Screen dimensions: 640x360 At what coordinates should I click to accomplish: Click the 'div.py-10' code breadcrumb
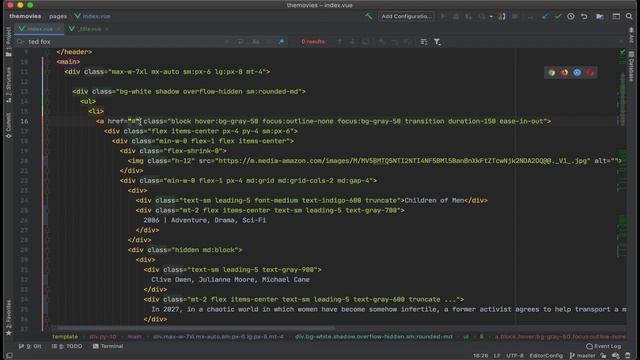(x=103, y=337)
